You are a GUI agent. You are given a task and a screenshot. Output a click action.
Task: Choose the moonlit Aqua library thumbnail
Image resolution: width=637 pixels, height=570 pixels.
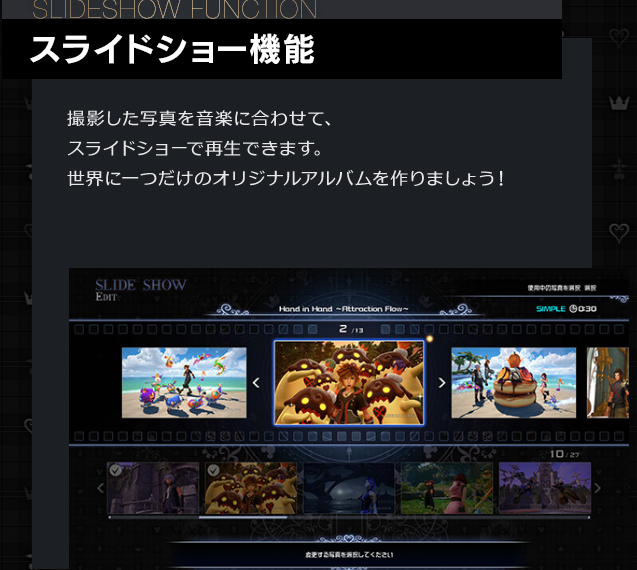pos(349,488)
